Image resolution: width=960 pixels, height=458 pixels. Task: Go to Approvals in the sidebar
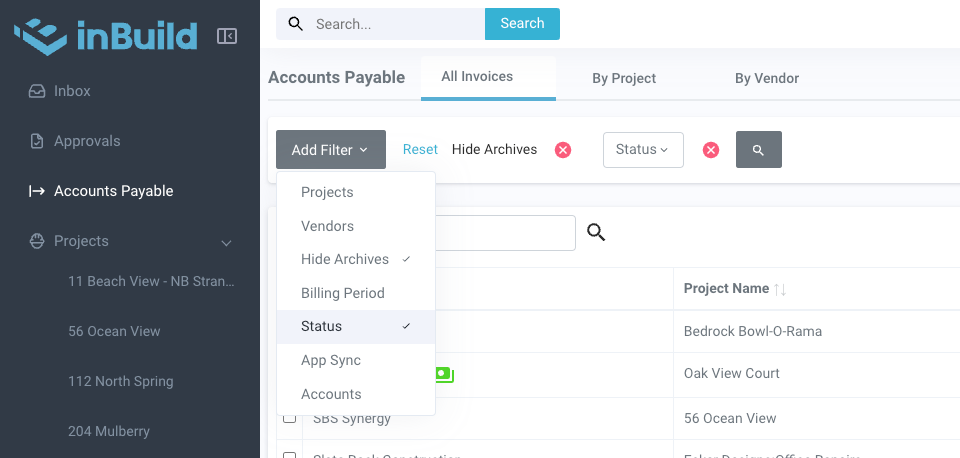coord(87,141)
